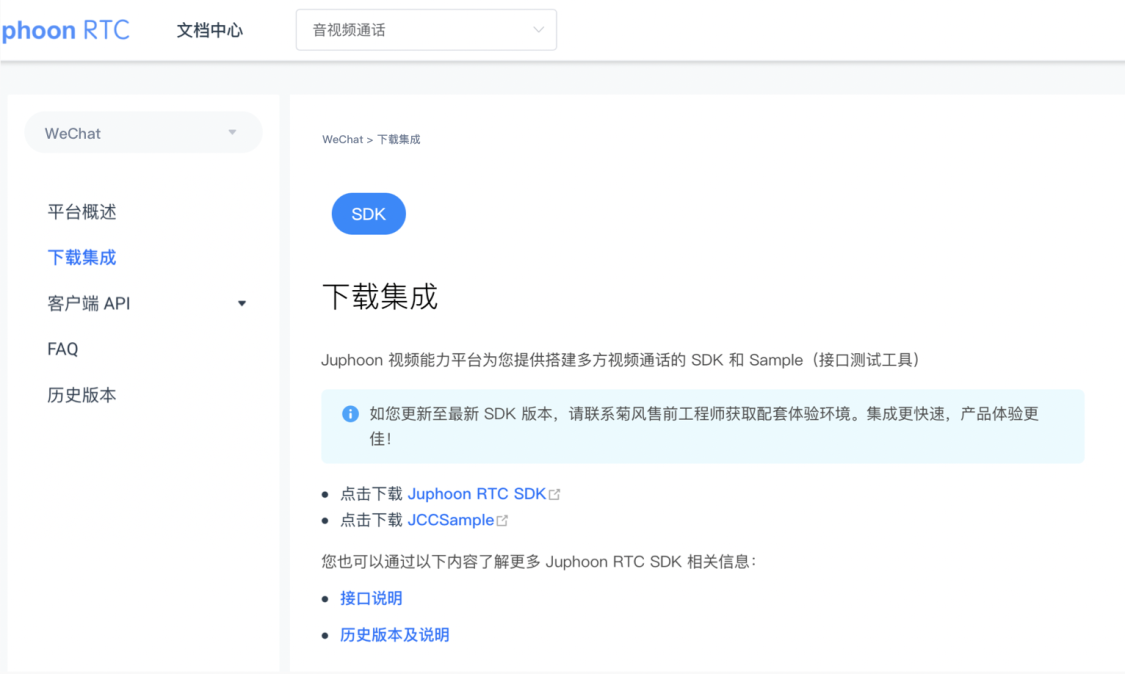Download via Juphoon RTC SDK link
Viewport: 1125px width, 674px height.
476,494
